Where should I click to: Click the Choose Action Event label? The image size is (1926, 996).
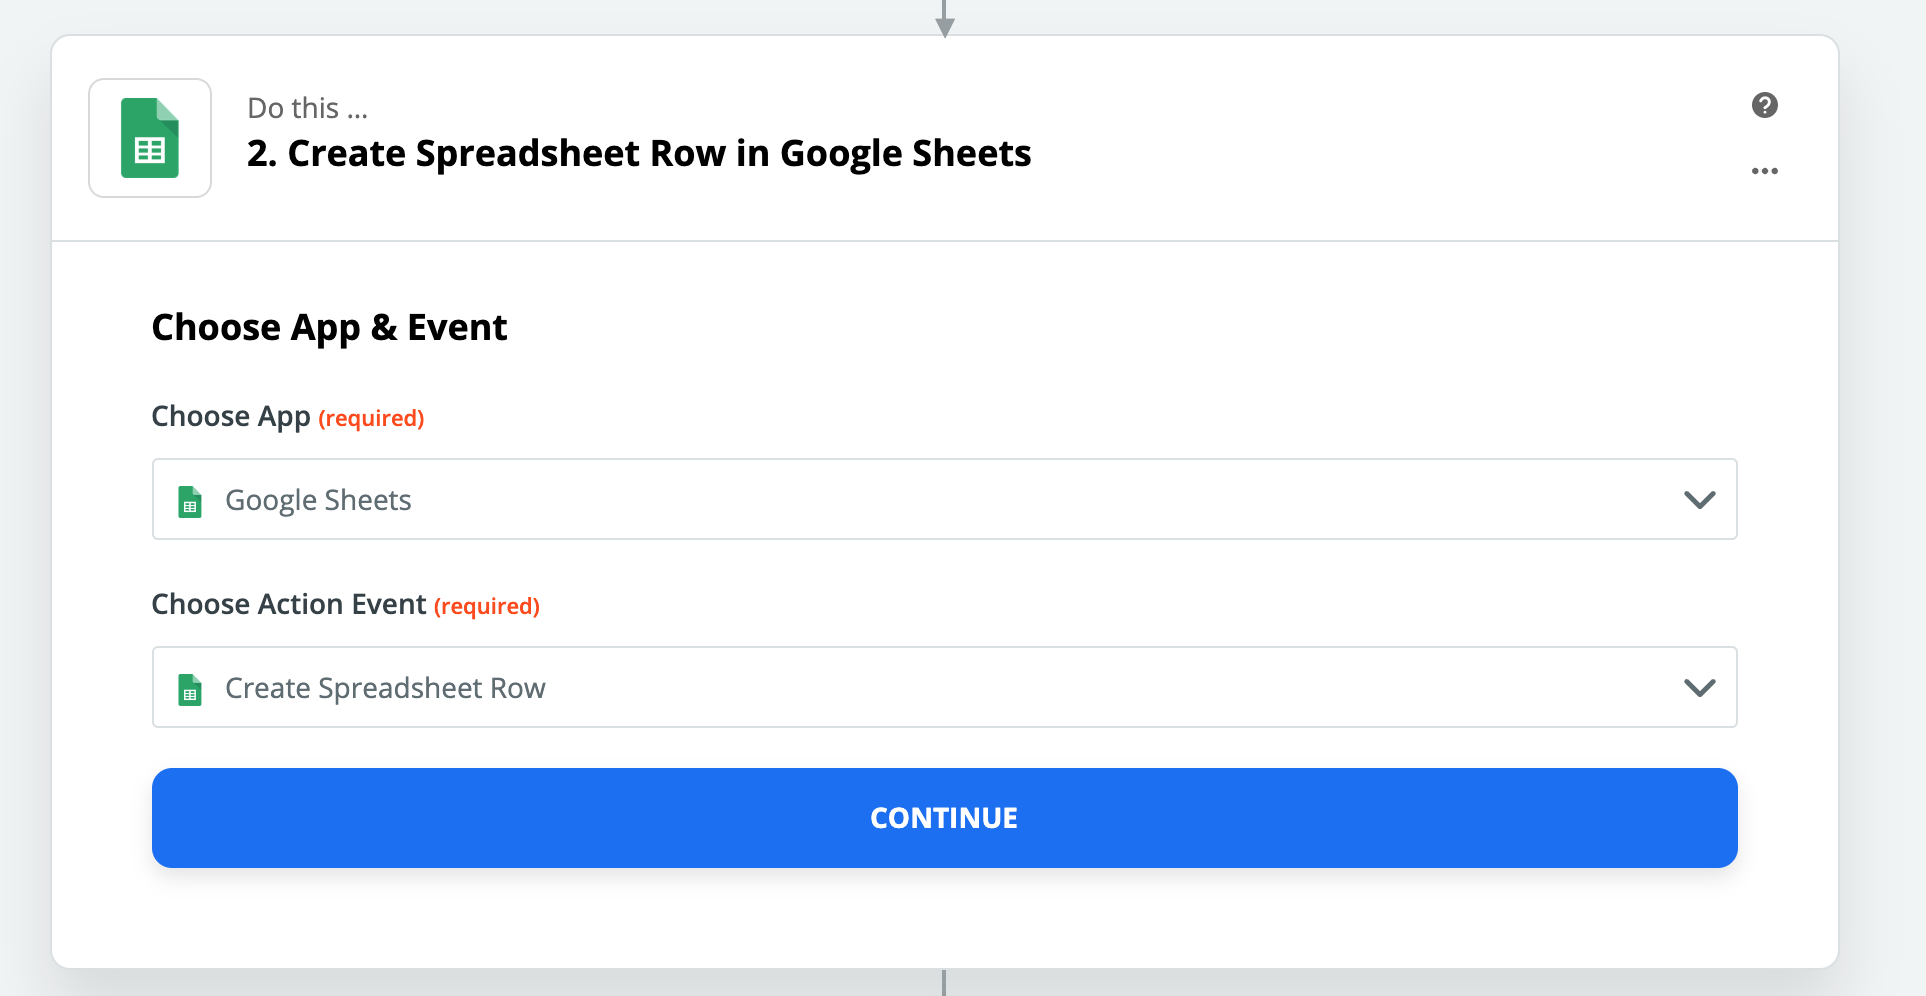click(289, 604)
